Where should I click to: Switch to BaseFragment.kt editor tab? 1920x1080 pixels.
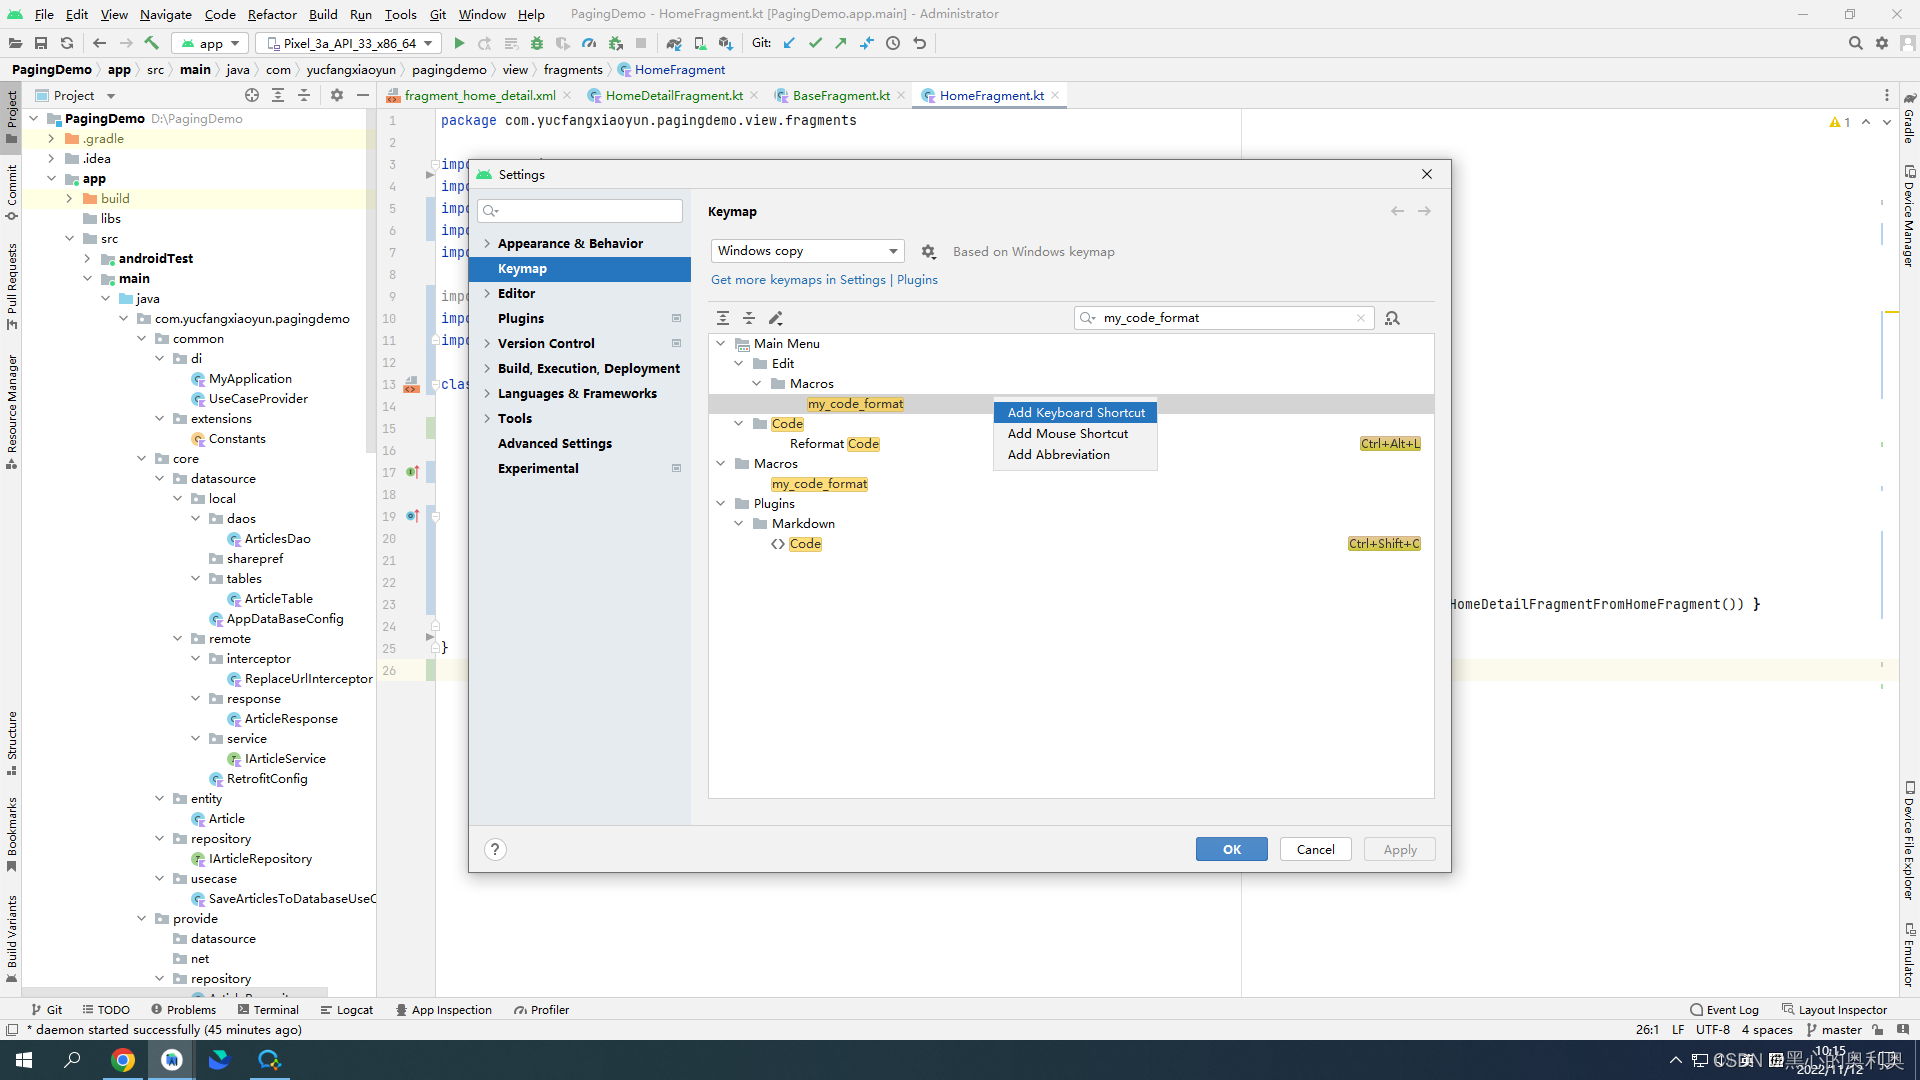tap(840, 95)
